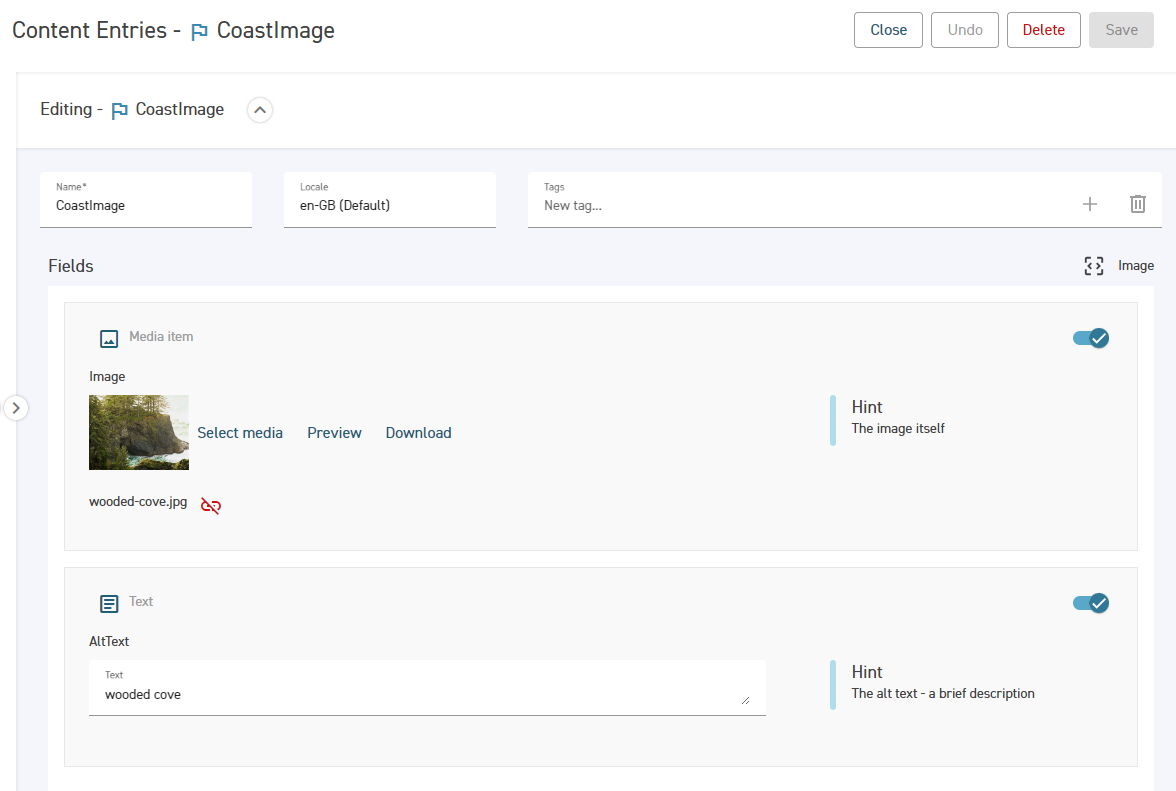Click the flag icon in page title
This screenshot has height=791, width=1176.
point(200,32)
